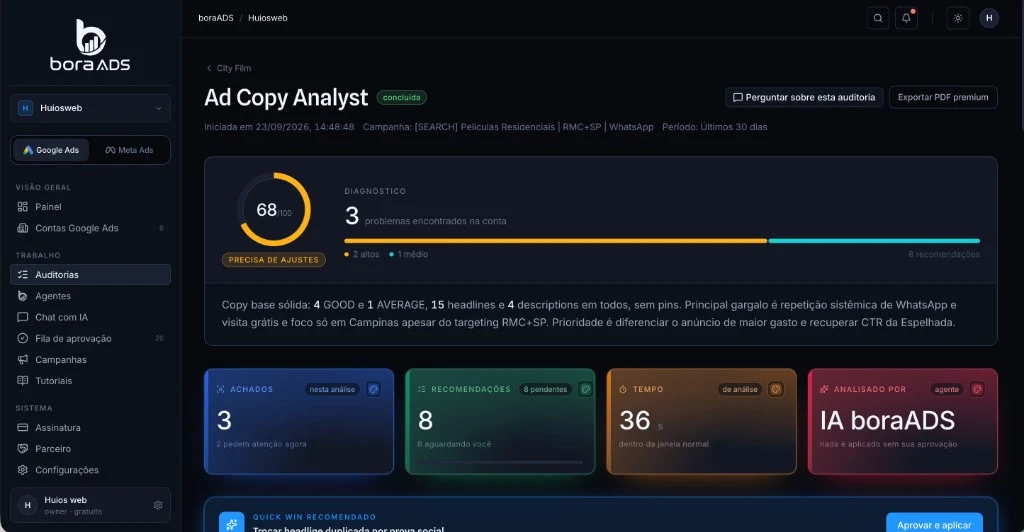Open Contas Google Ads

coord(90,228)
